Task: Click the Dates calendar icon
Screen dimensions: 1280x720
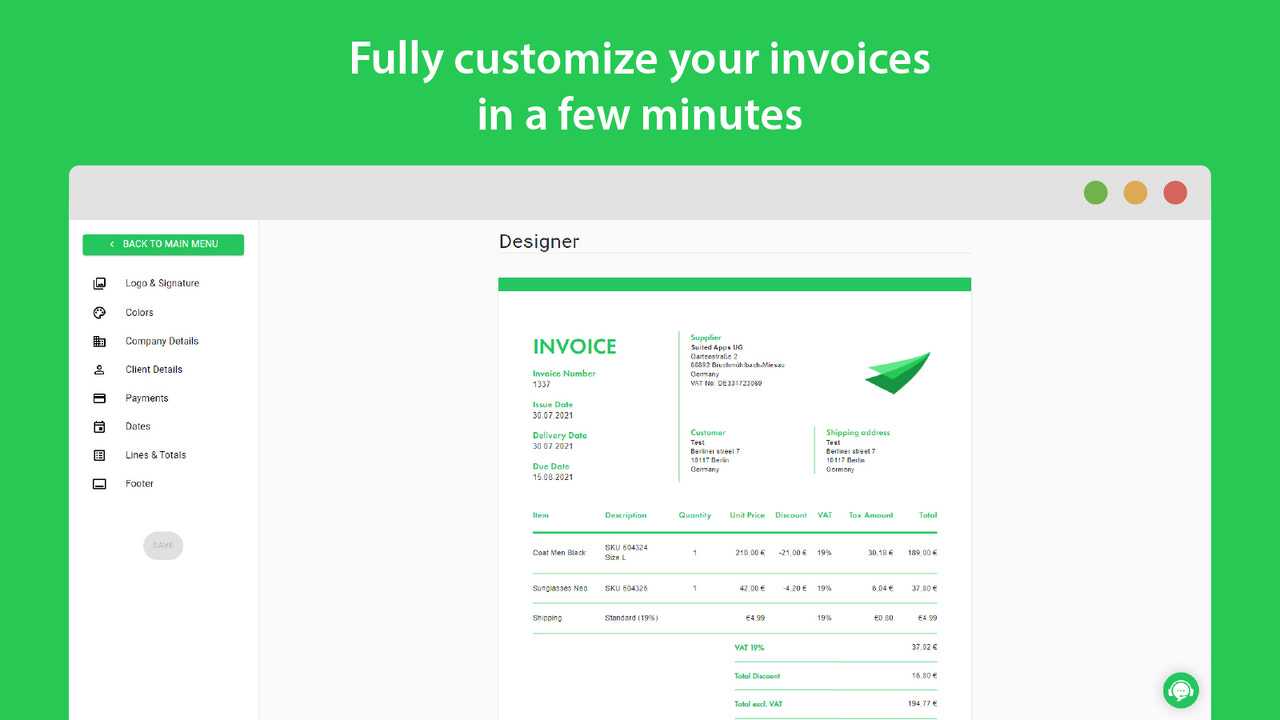Action: pos(98,426)
